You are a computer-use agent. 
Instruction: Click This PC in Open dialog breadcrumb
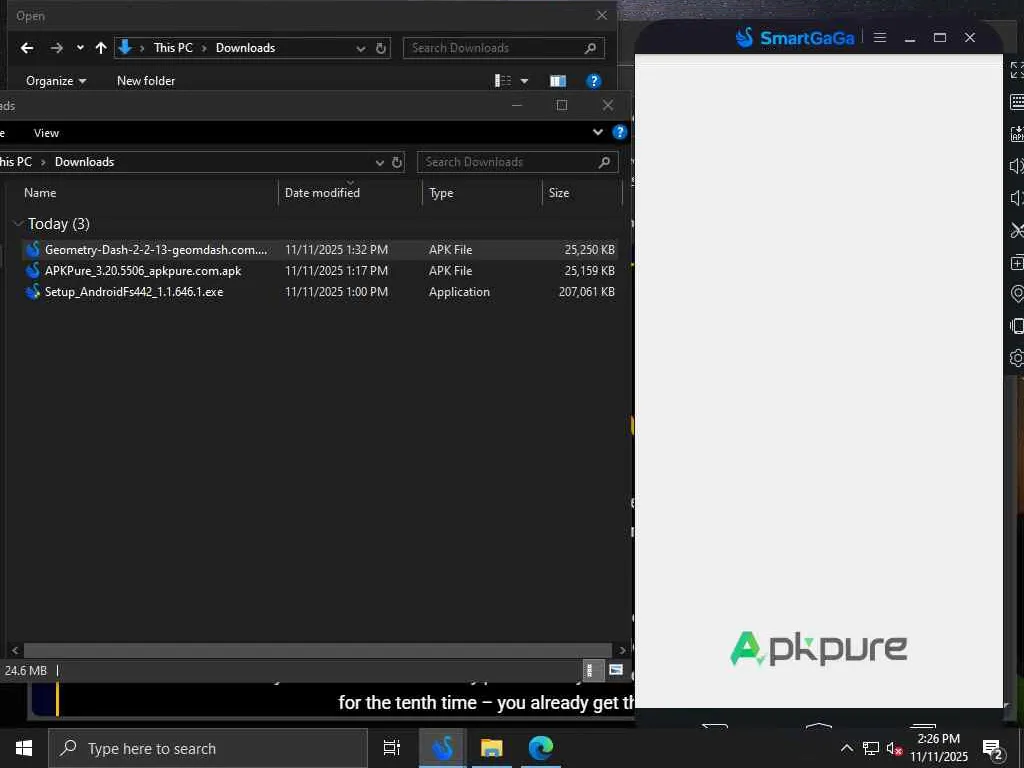[173, 48]
